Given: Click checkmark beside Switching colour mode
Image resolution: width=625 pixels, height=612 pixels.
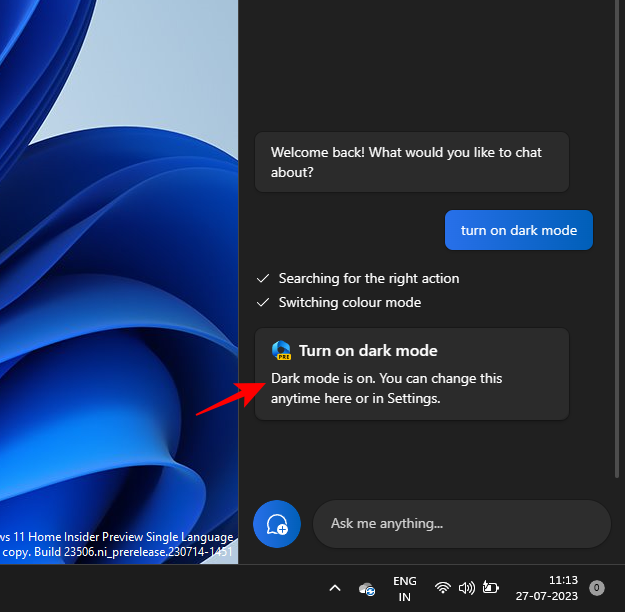Looking at the screenshot, I should pyautogui.click(x=263, y=302).
